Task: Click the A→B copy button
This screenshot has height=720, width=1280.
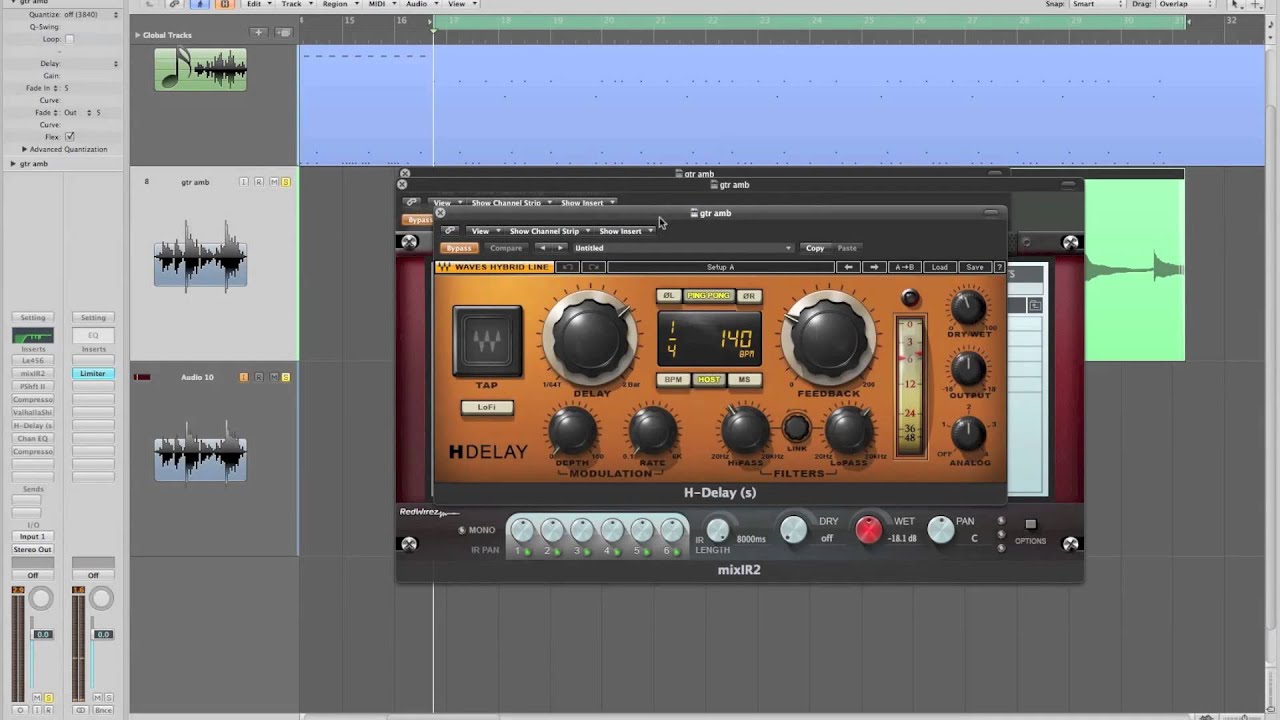Action: click(x=905, y=267)
